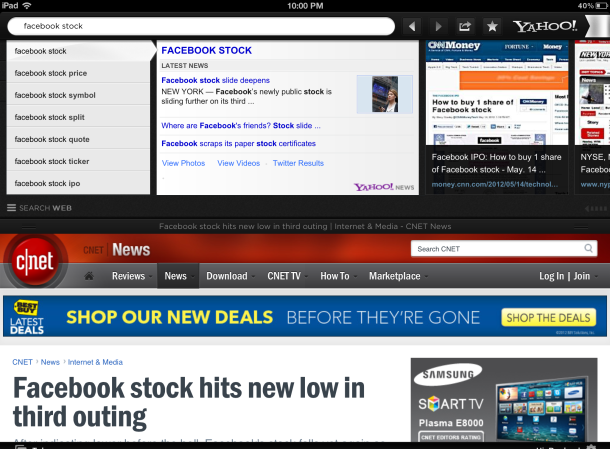Select suggestion 'facebook stock price'
610x449 pixels.
pyautogui.click(x=78, y=73)
